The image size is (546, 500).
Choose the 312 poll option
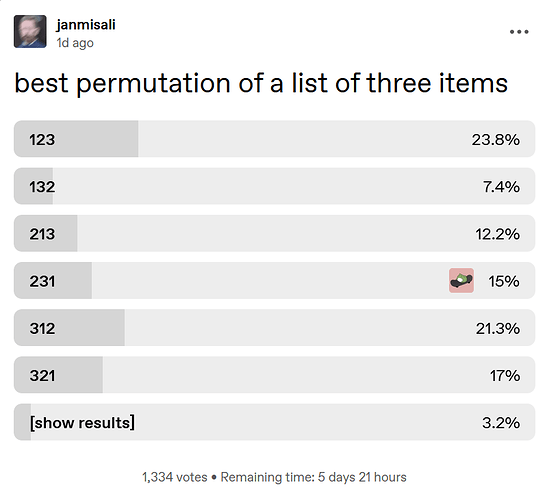coord(274,328)
